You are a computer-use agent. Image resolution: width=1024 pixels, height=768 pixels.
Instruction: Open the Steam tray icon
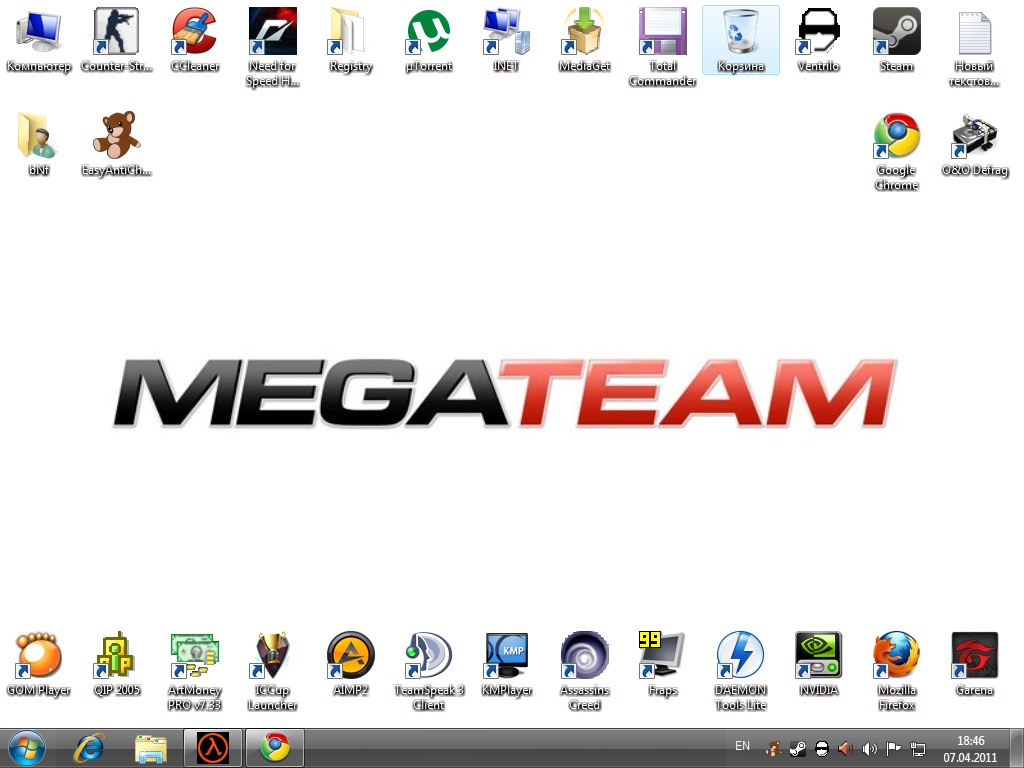click(797, 748)
